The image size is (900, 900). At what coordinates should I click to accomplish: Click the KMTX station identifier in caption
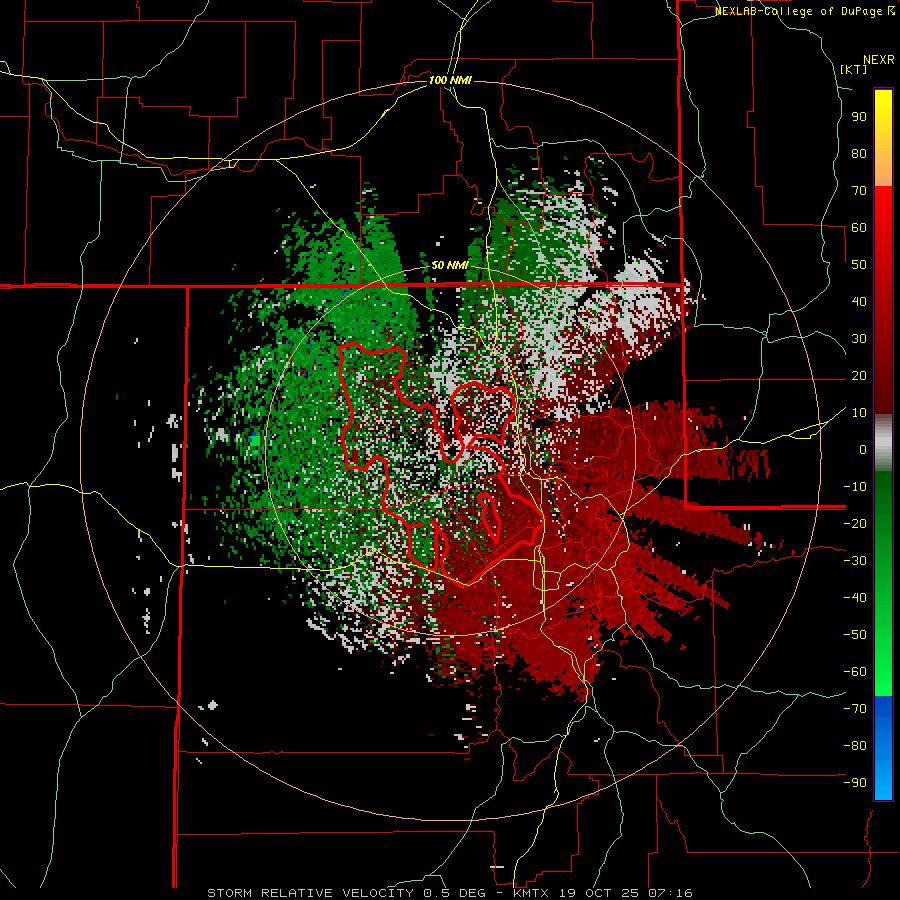(x=532, y=893)
